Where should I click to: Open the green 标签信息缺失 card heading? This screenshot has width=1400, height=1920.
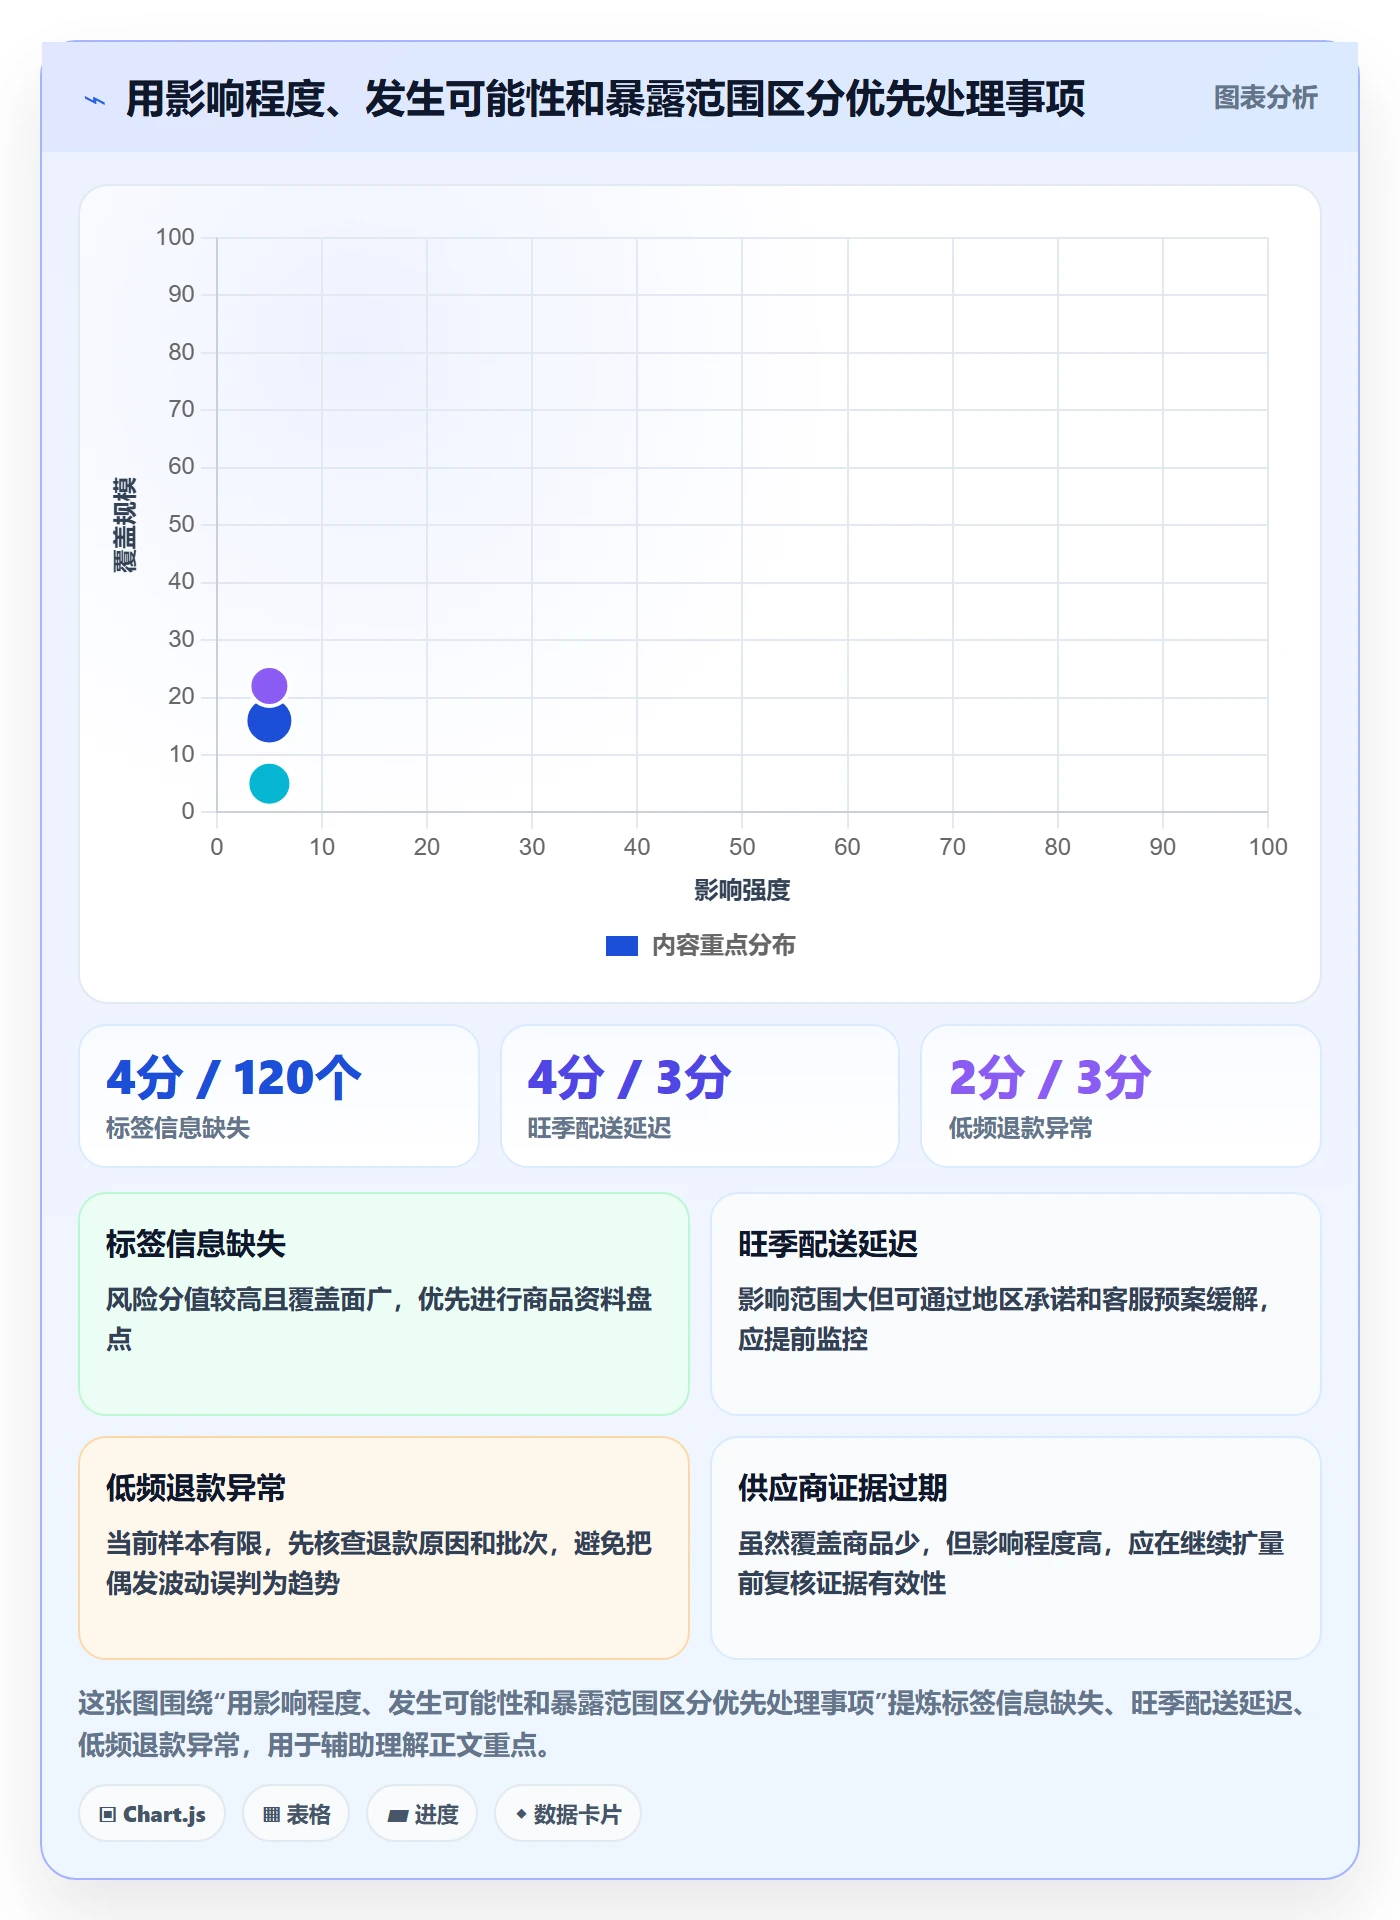[196, 1244]
